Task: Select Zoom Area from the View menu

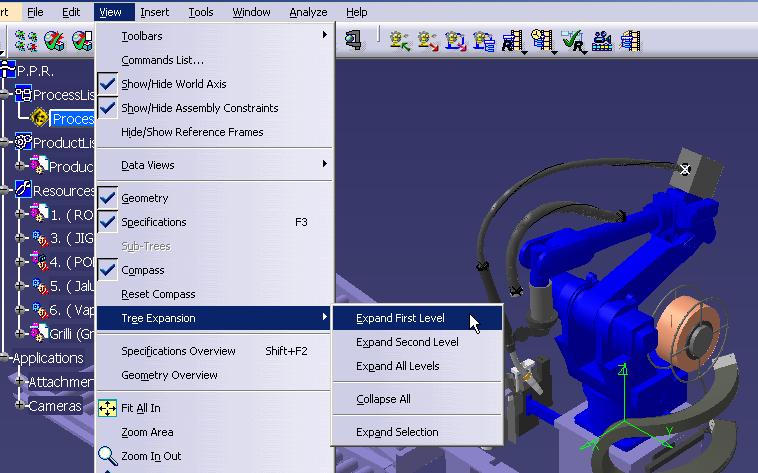Action: click(214, 432)
